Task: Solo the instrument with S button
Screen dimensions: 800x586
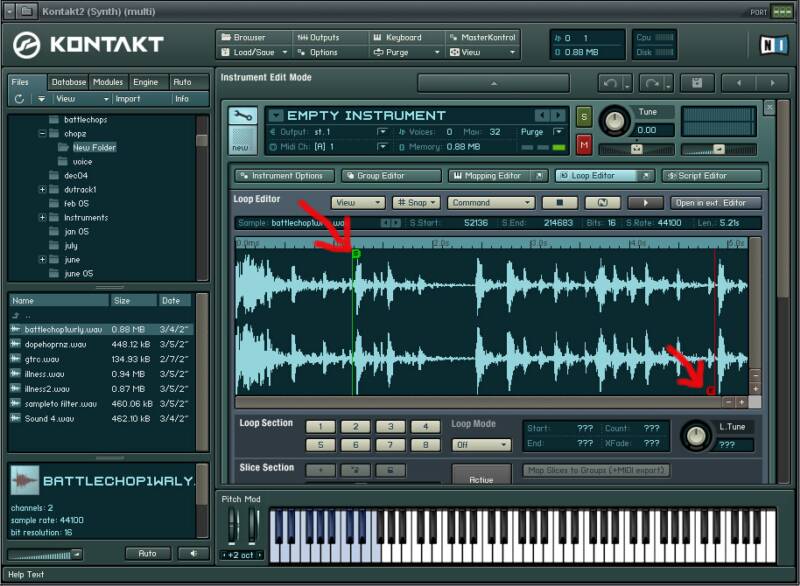Action: [x=584, y=117]
